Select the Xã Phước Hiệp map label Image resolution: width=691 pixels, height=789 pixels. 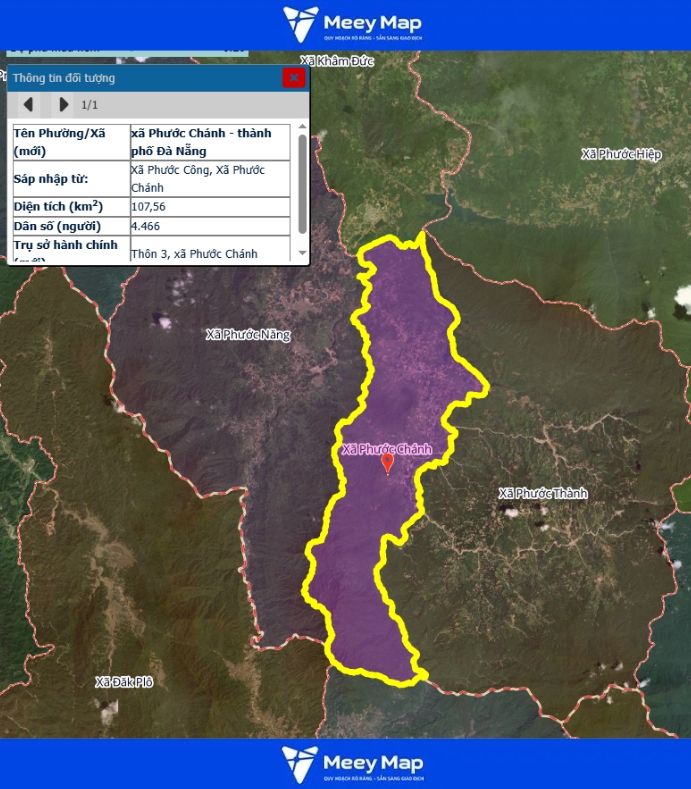621,154
